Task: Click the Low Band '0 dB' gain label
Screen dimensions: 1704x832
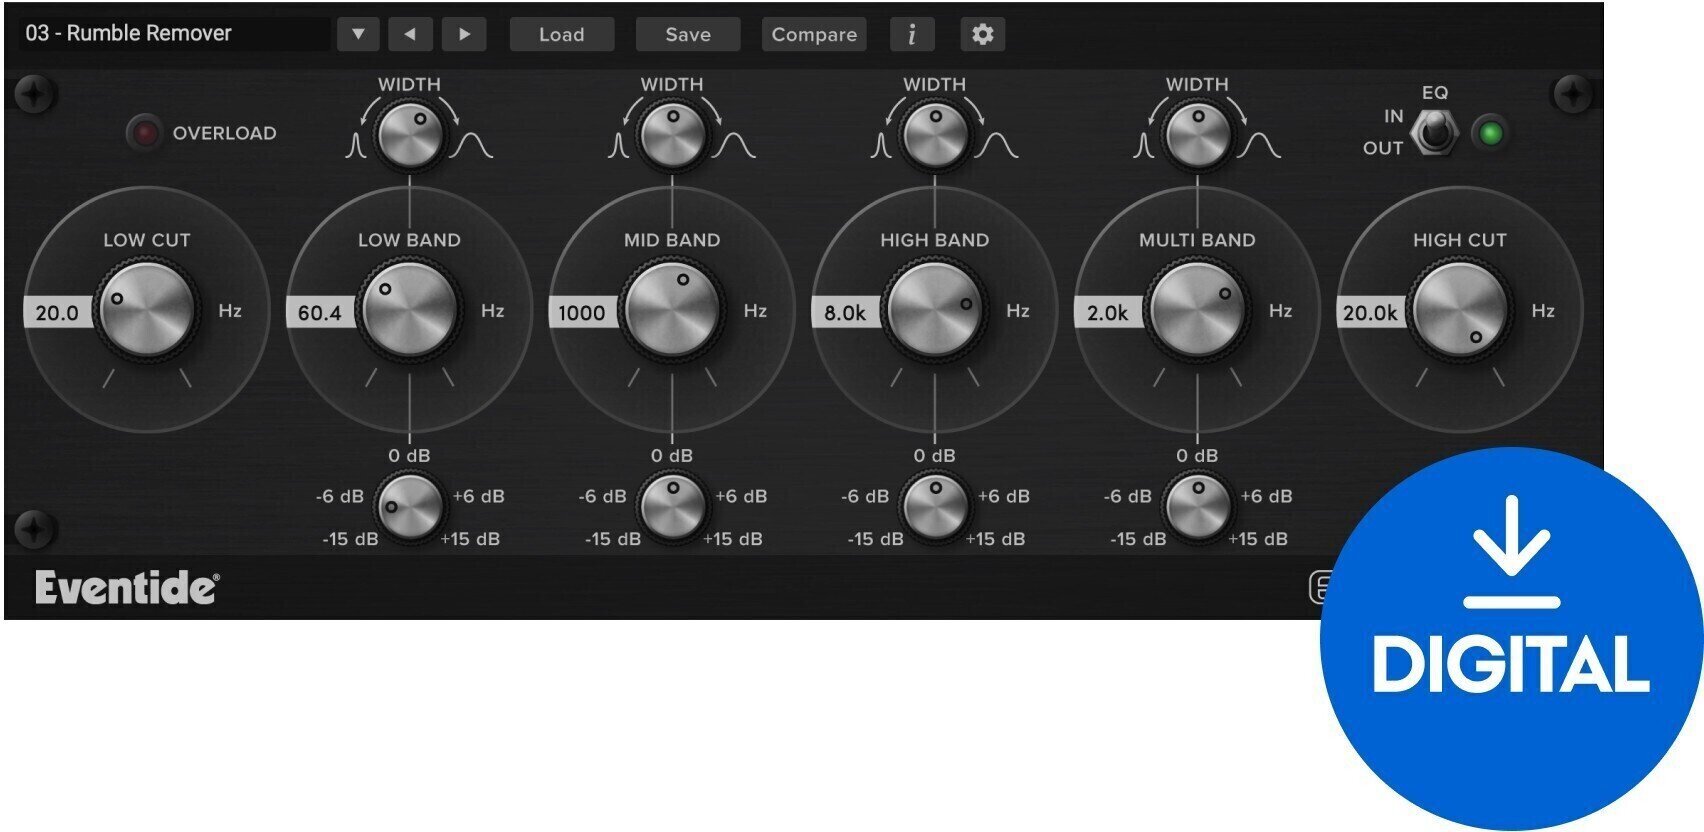Action: coord(409,455)
